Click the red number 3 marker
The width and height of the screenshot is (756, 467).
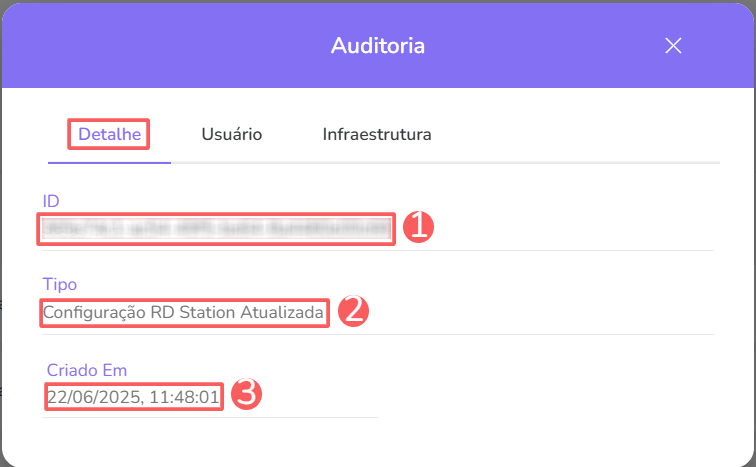pos(246,395)
